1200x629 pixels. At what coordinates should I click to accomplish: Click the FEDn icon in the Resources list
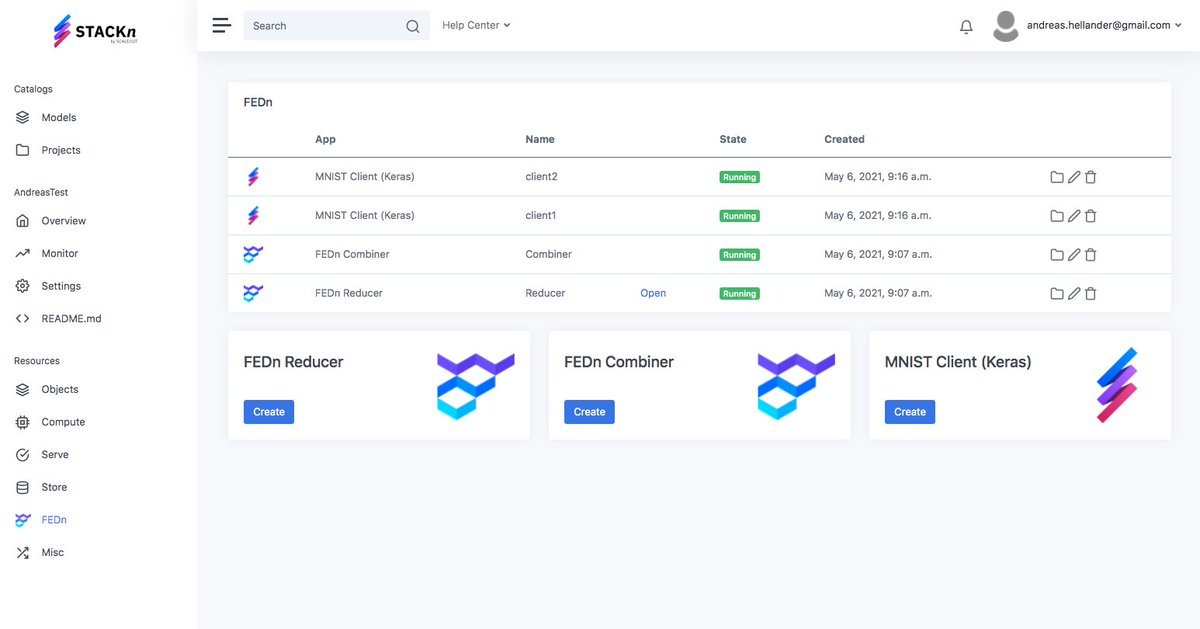(24, 519)
